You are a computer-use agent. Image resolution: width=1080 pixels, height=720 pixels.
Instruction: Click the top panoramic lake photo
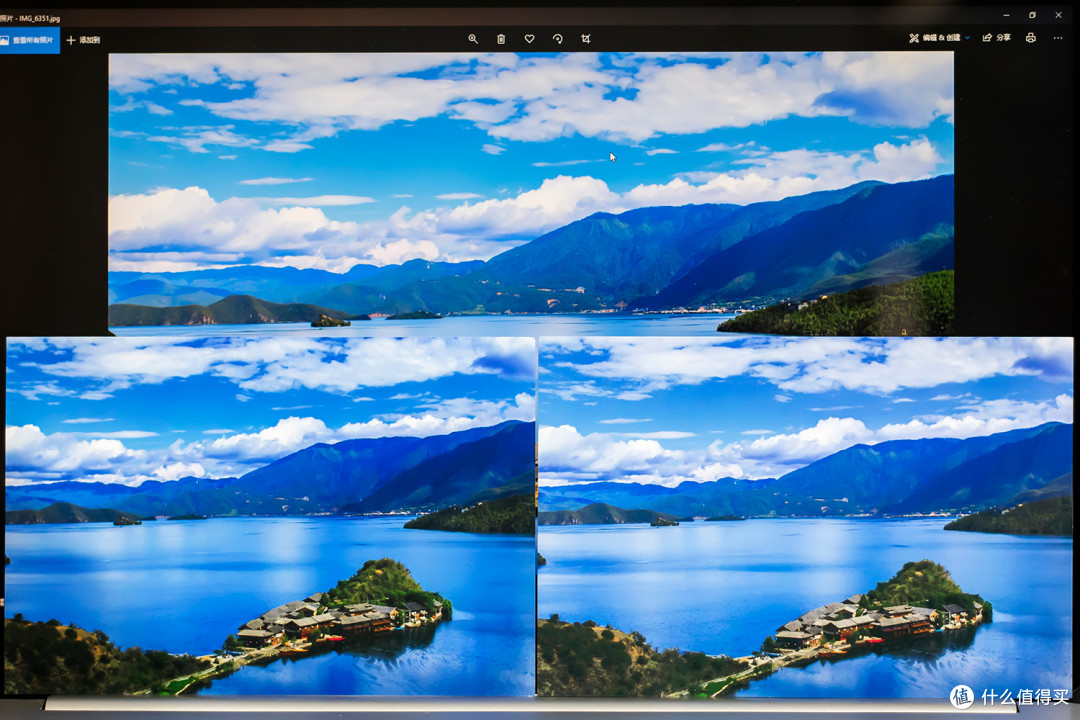[x=531, y=194]
